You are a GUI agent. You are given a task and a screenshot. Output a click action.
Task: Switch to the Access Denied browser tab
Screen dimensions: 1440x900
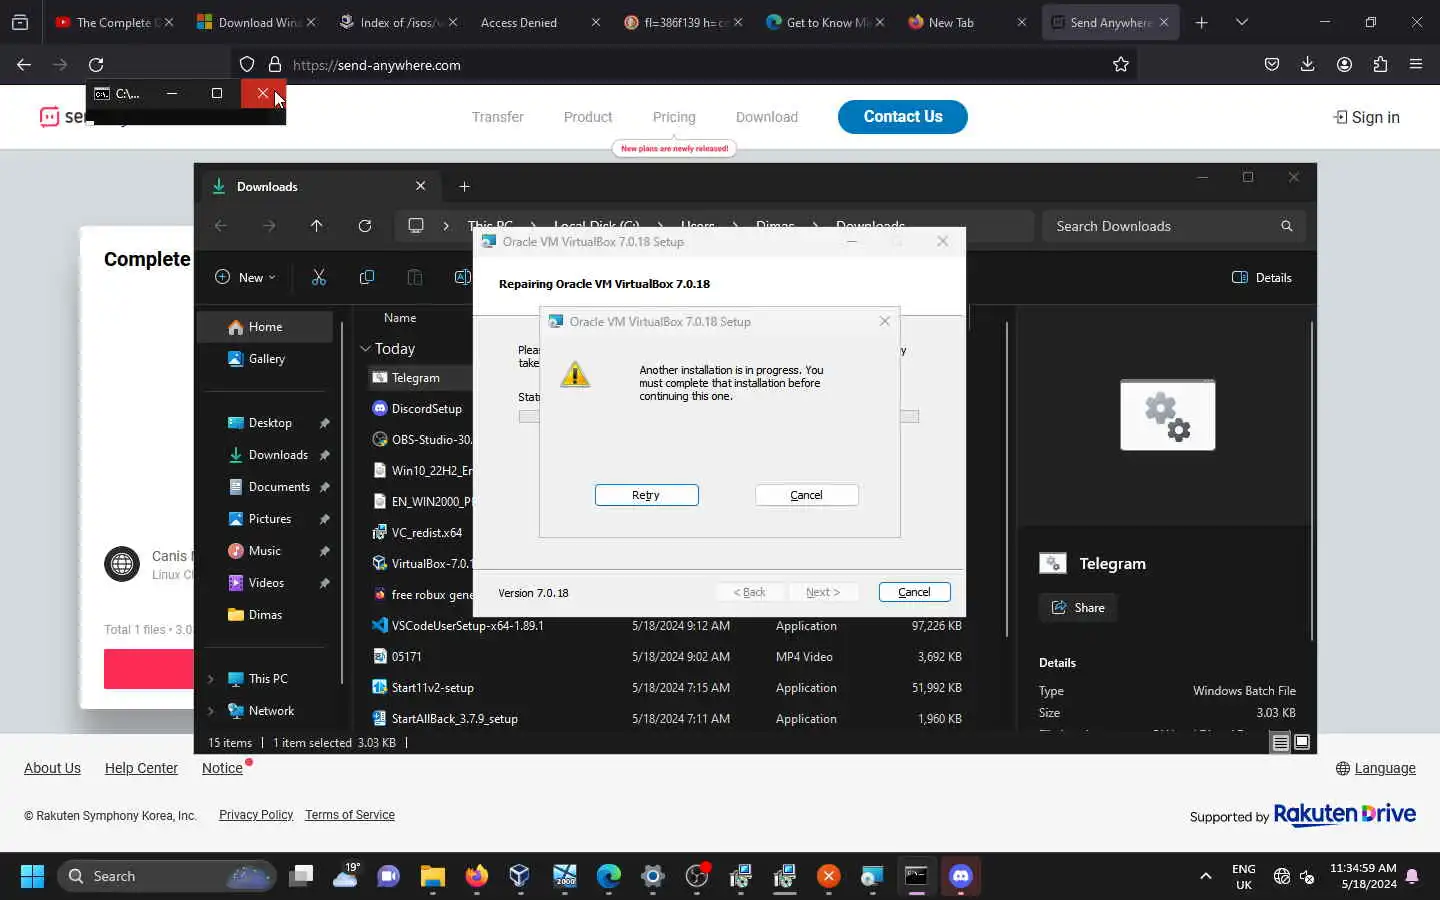click(x=540, y=22)
